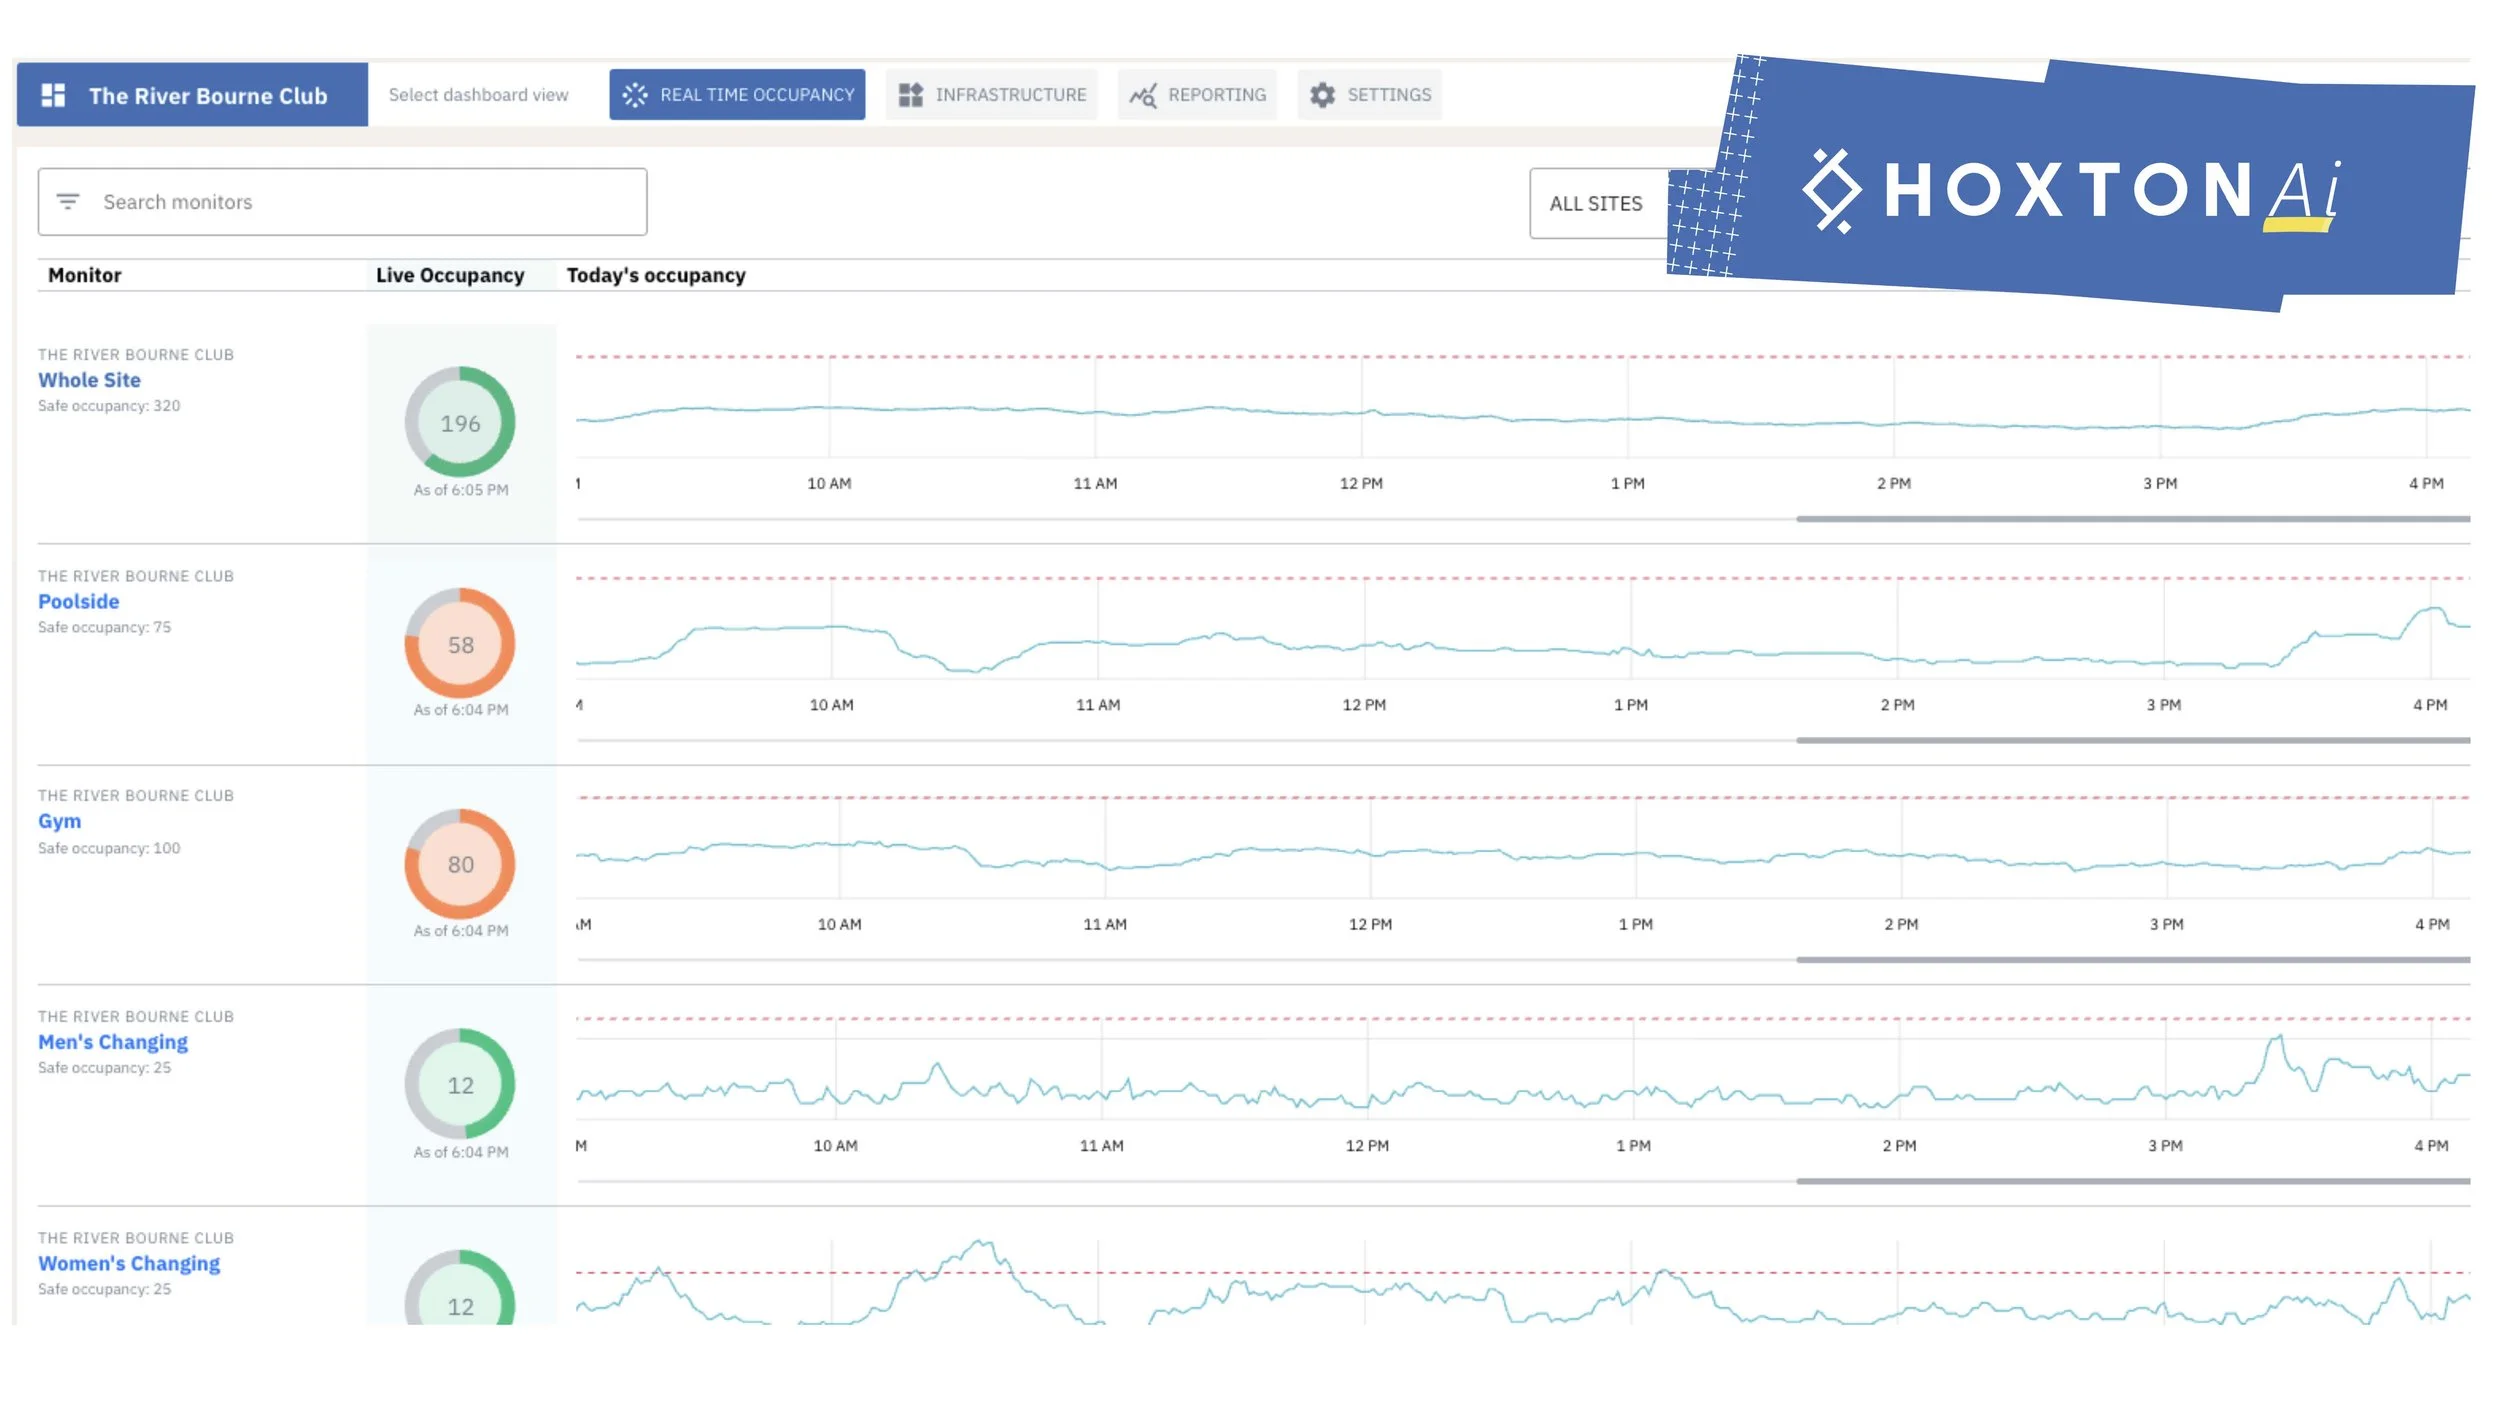
Task: Click the Whole Site occupancy gauge showing 196
Action: click(x=460, y=423)
